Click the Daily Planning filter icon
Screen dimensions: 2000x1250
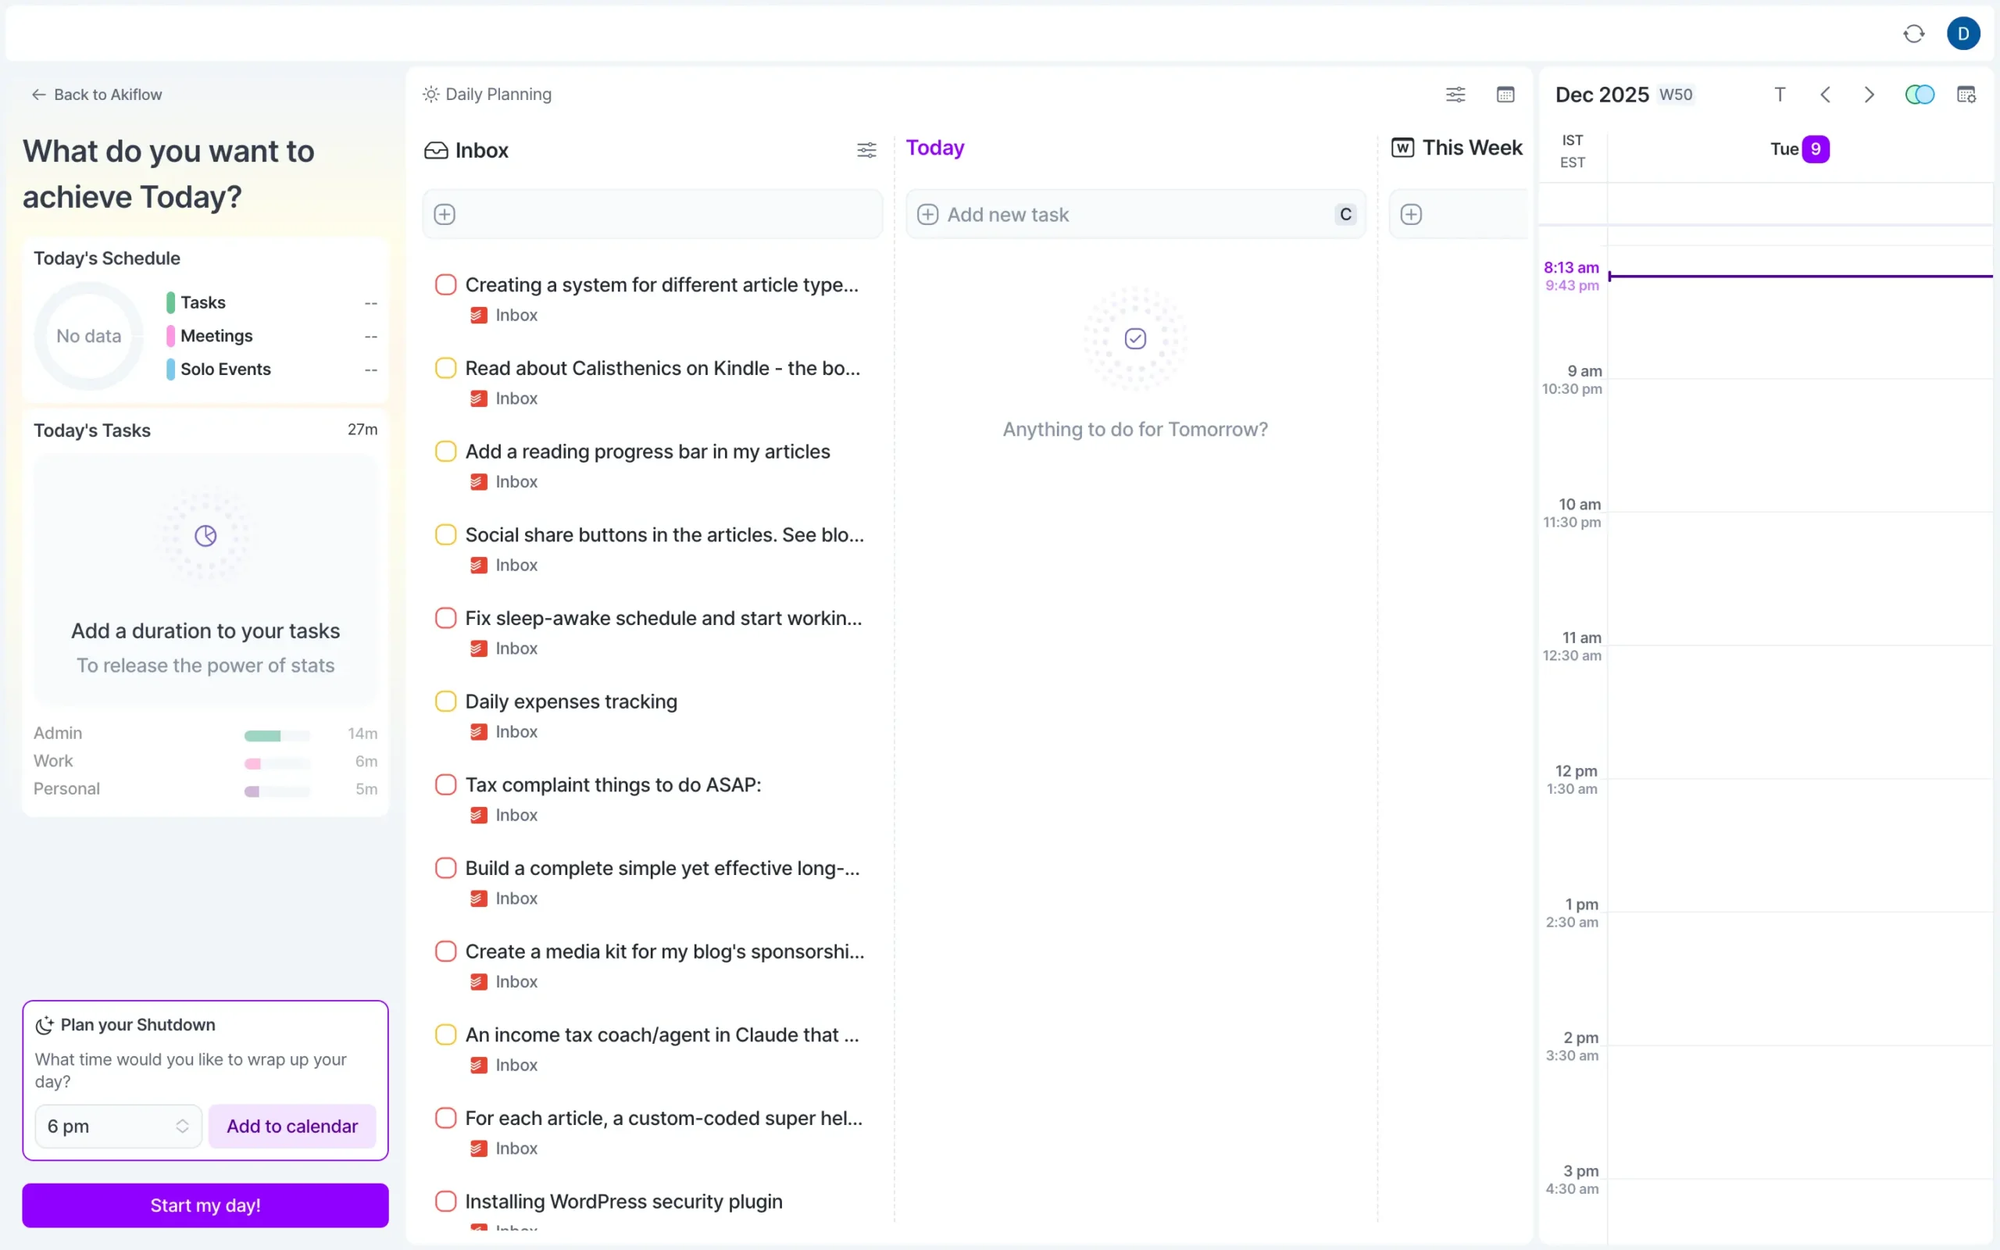pos(1455,94)
